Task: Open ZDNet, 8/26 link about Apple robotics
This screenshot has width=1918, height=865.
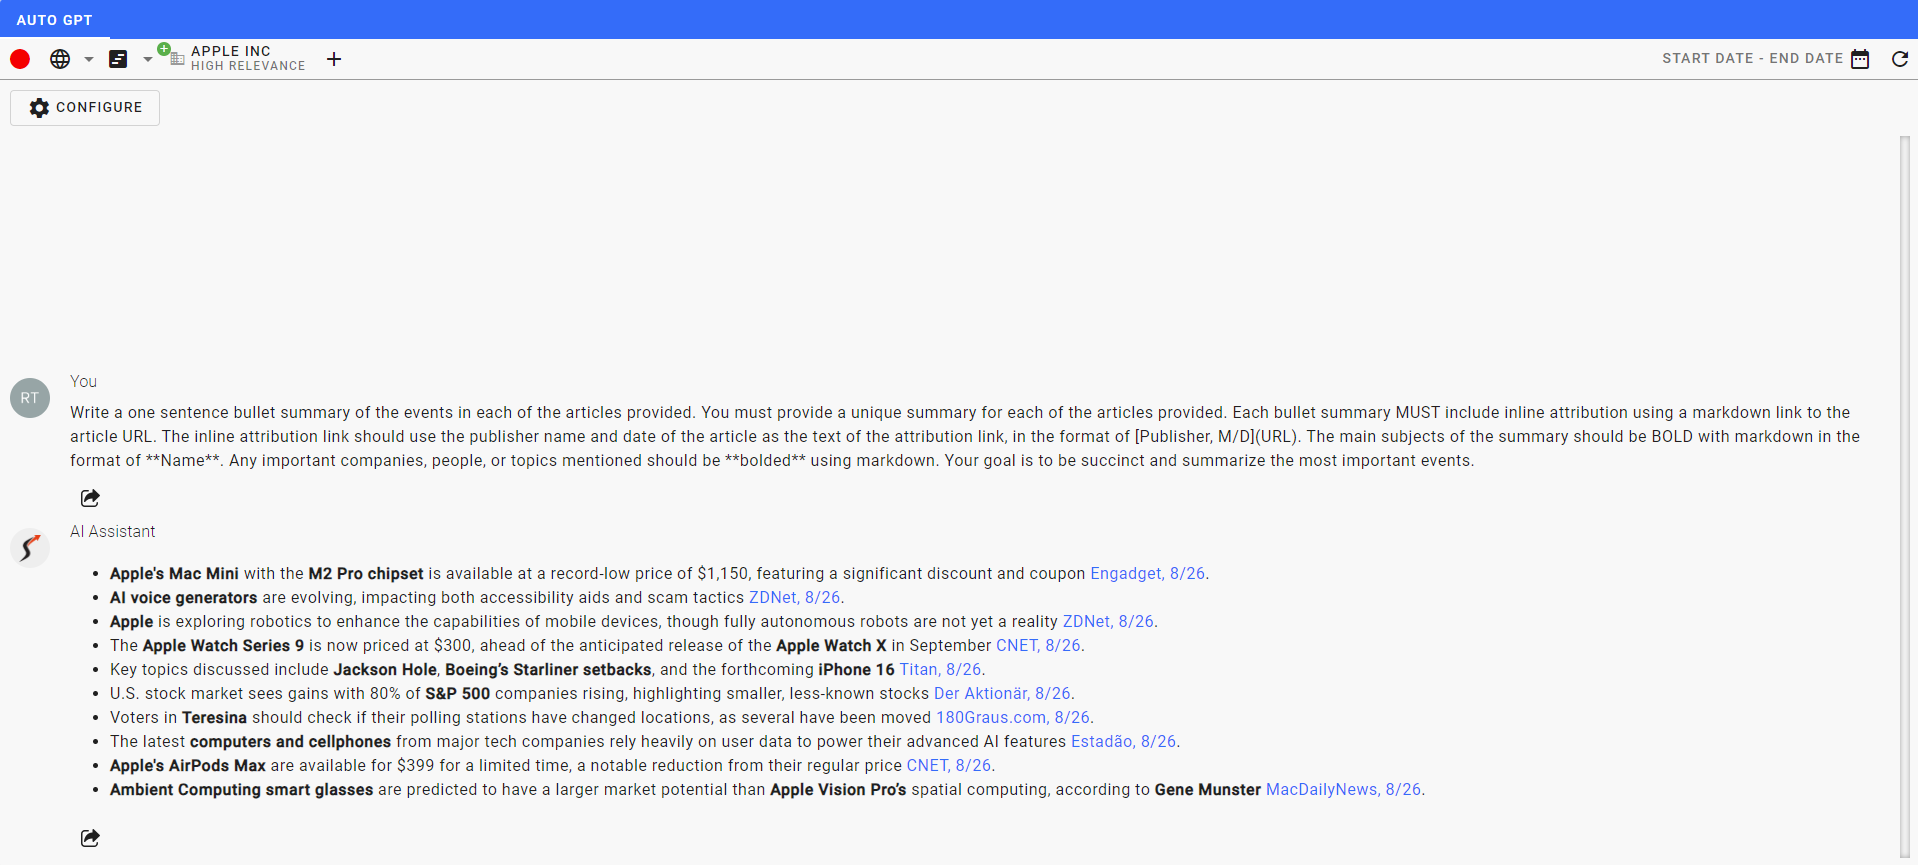Action: 1108,621
